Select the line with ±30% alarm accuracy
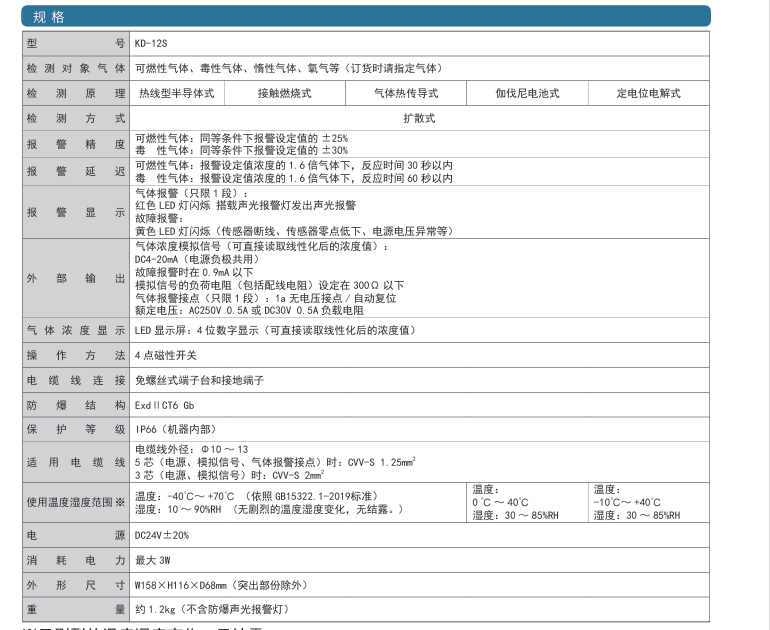 pyautogui.click(x=241, y=150)
